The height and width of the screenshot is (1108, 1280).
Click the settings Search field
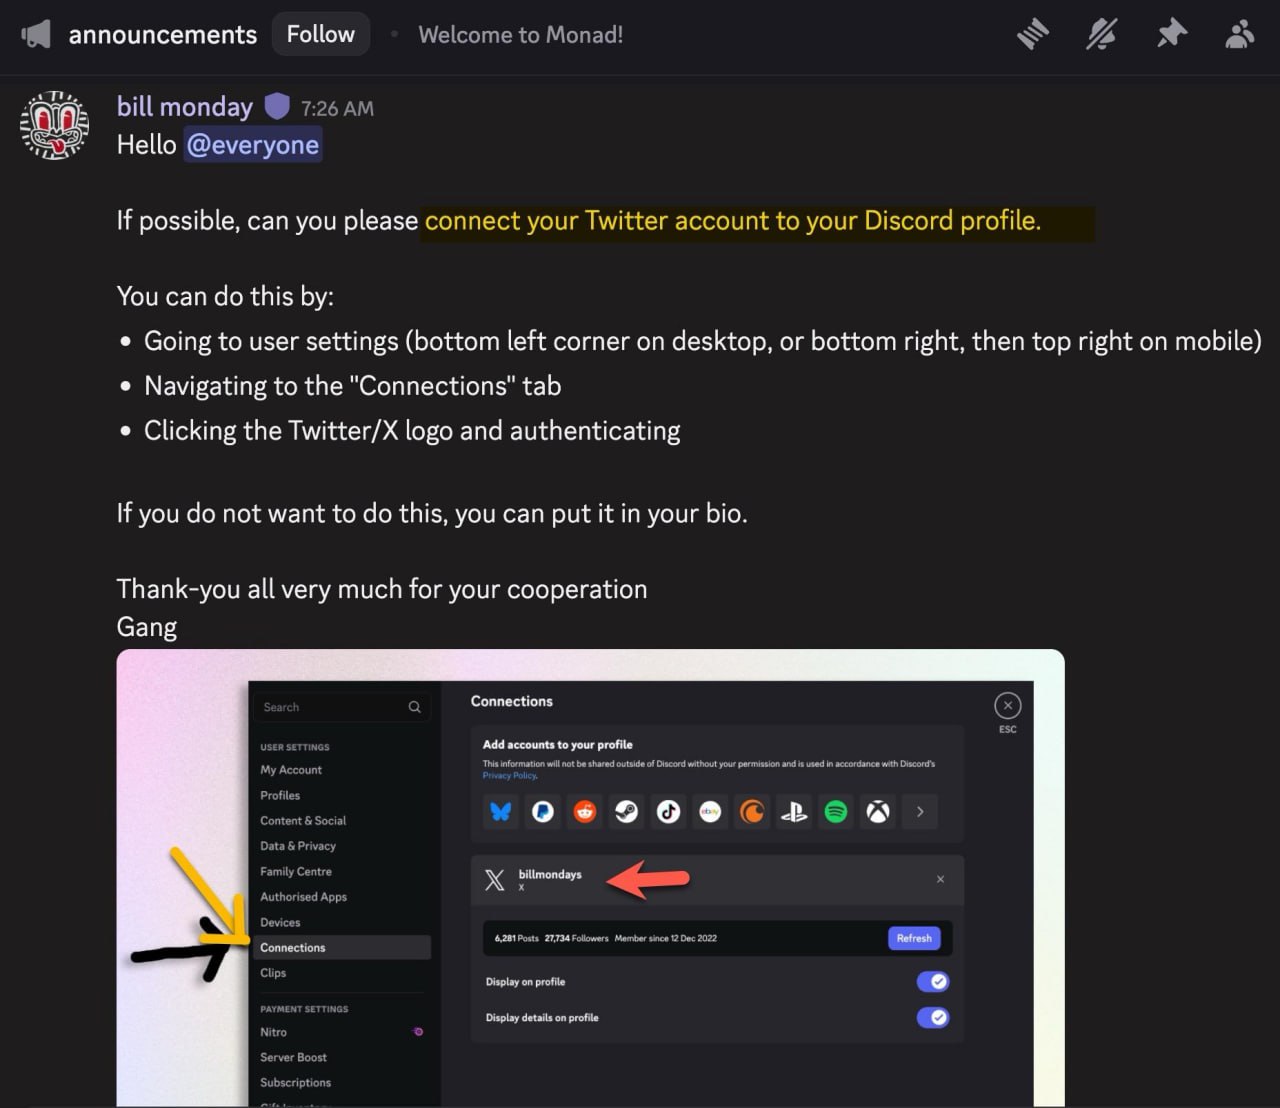(x=341, y=707)
